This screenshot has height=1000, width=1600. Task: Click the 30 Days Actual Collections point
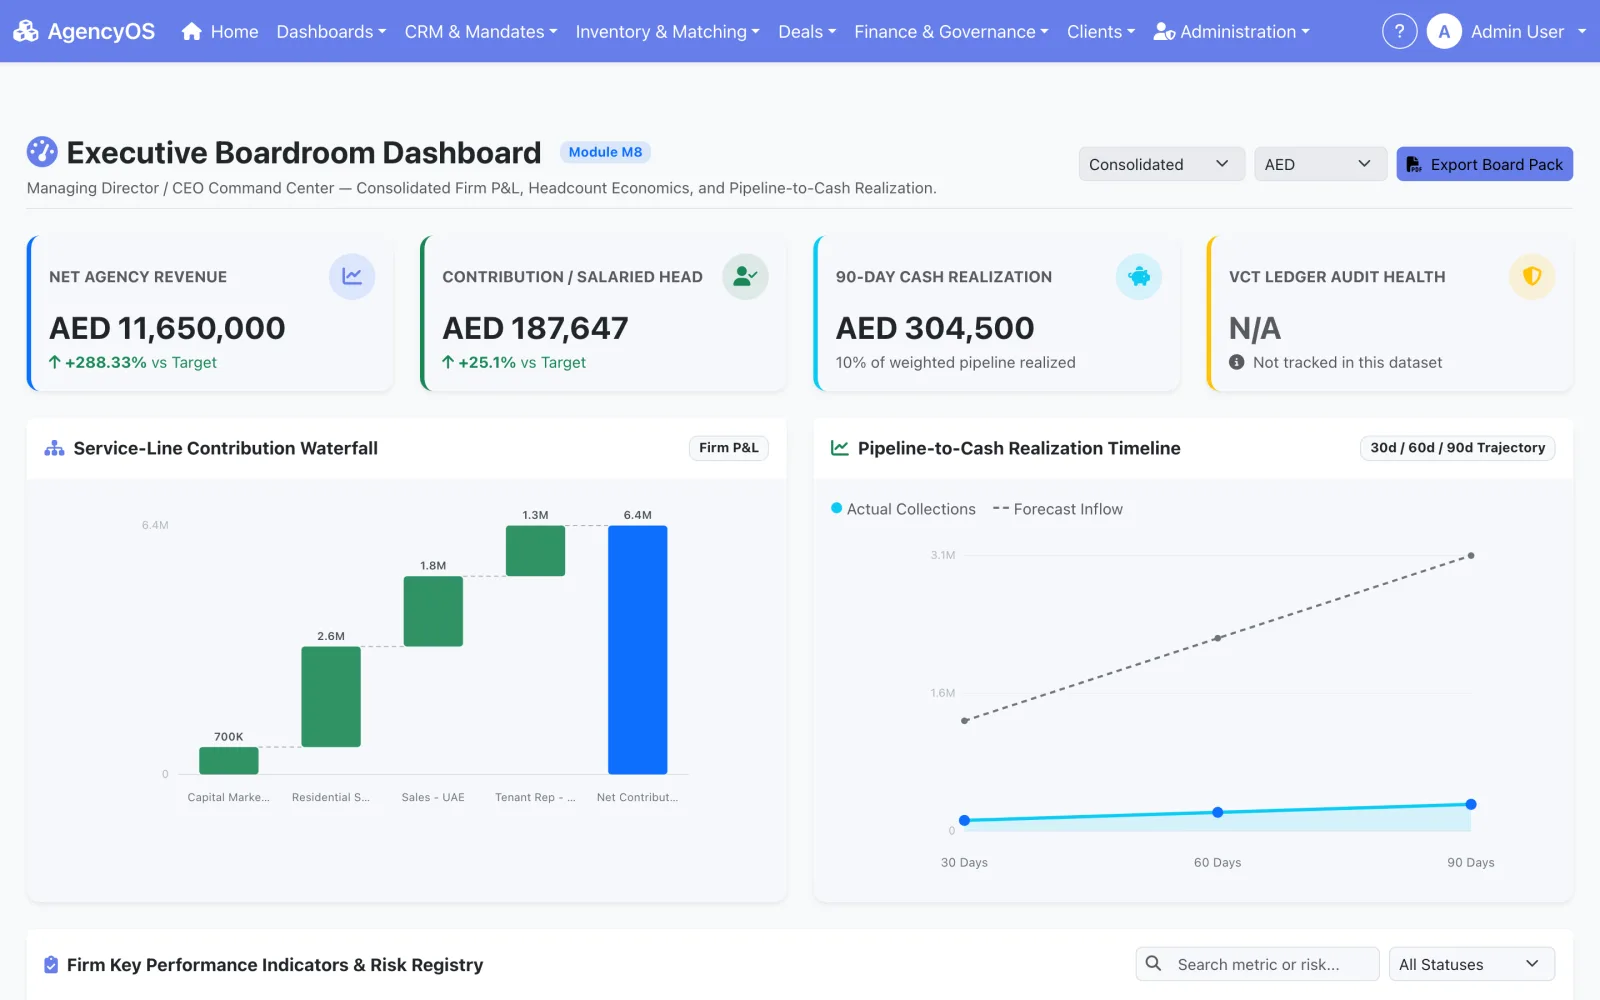pos(964,820)
